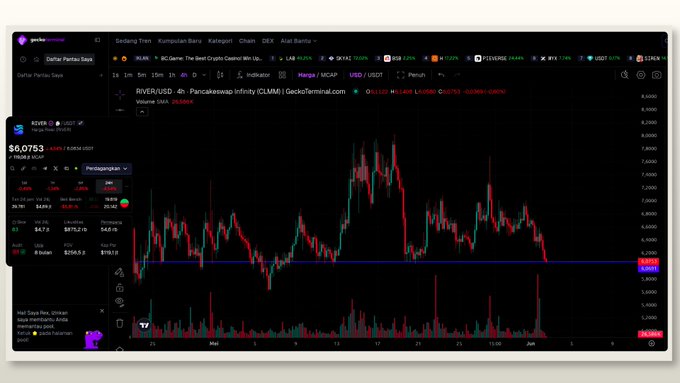Expand more timeframes dropdown arrow
This screenshot has height=383, width=680.
pyautogui.click(x=204, y=75)
